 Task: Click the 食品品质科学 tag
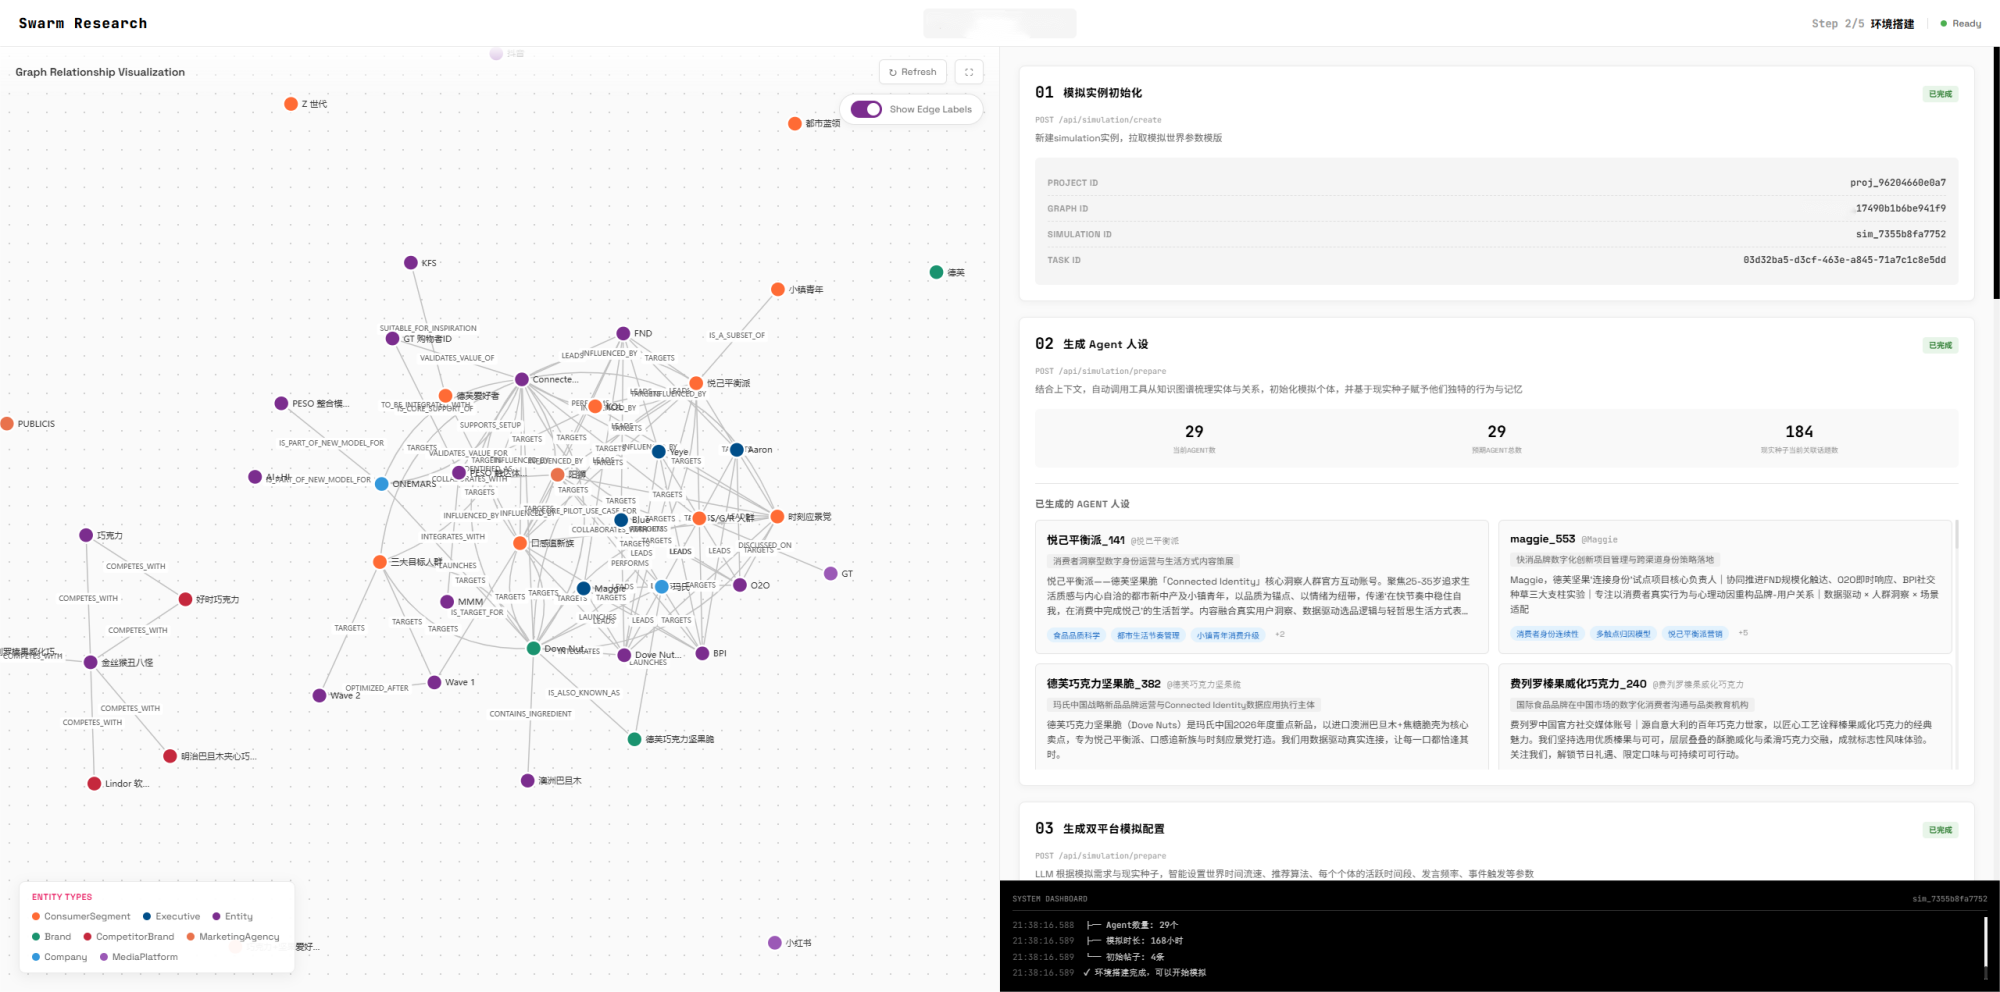(1076, 635)
